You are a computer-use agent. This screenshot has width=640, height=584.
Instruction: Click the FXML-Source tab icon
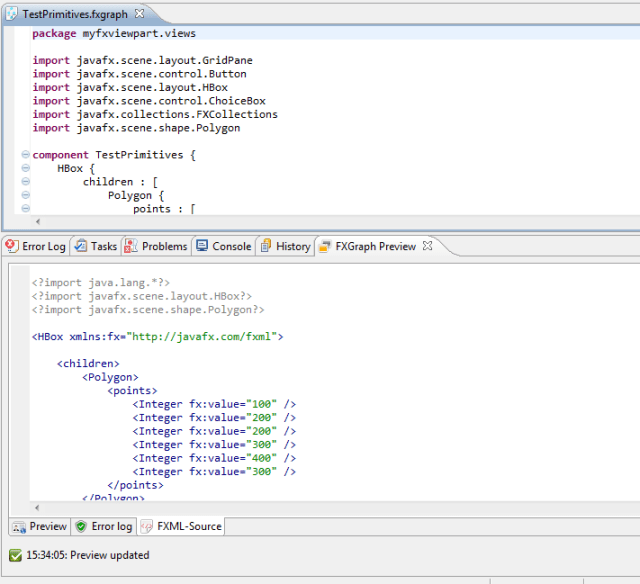pyautogui.click(x=147, y=526)
